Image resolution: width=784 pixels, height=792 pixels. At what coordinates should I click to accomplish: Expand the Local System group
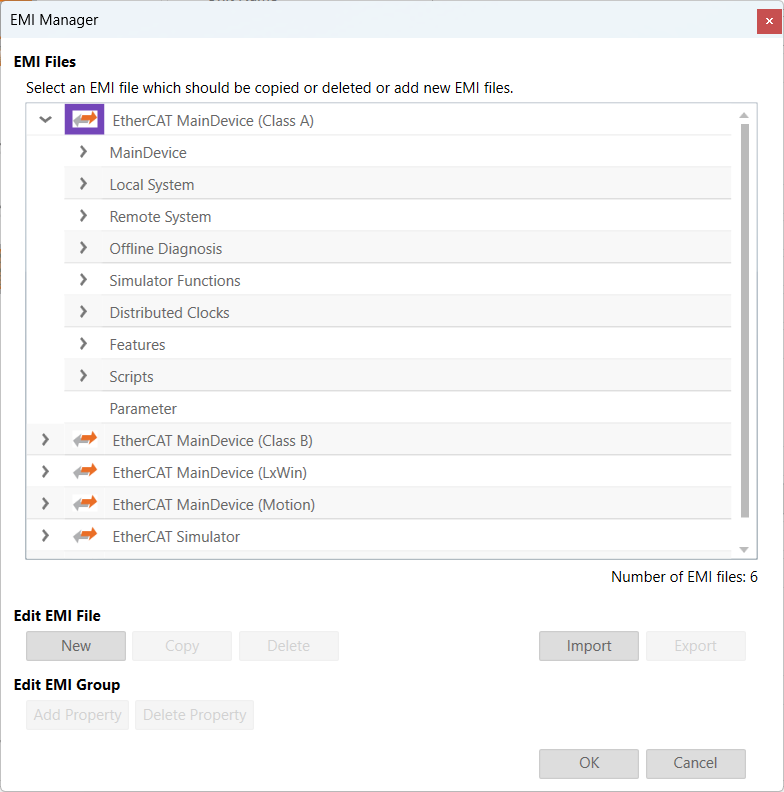click(x=84, y=184)
